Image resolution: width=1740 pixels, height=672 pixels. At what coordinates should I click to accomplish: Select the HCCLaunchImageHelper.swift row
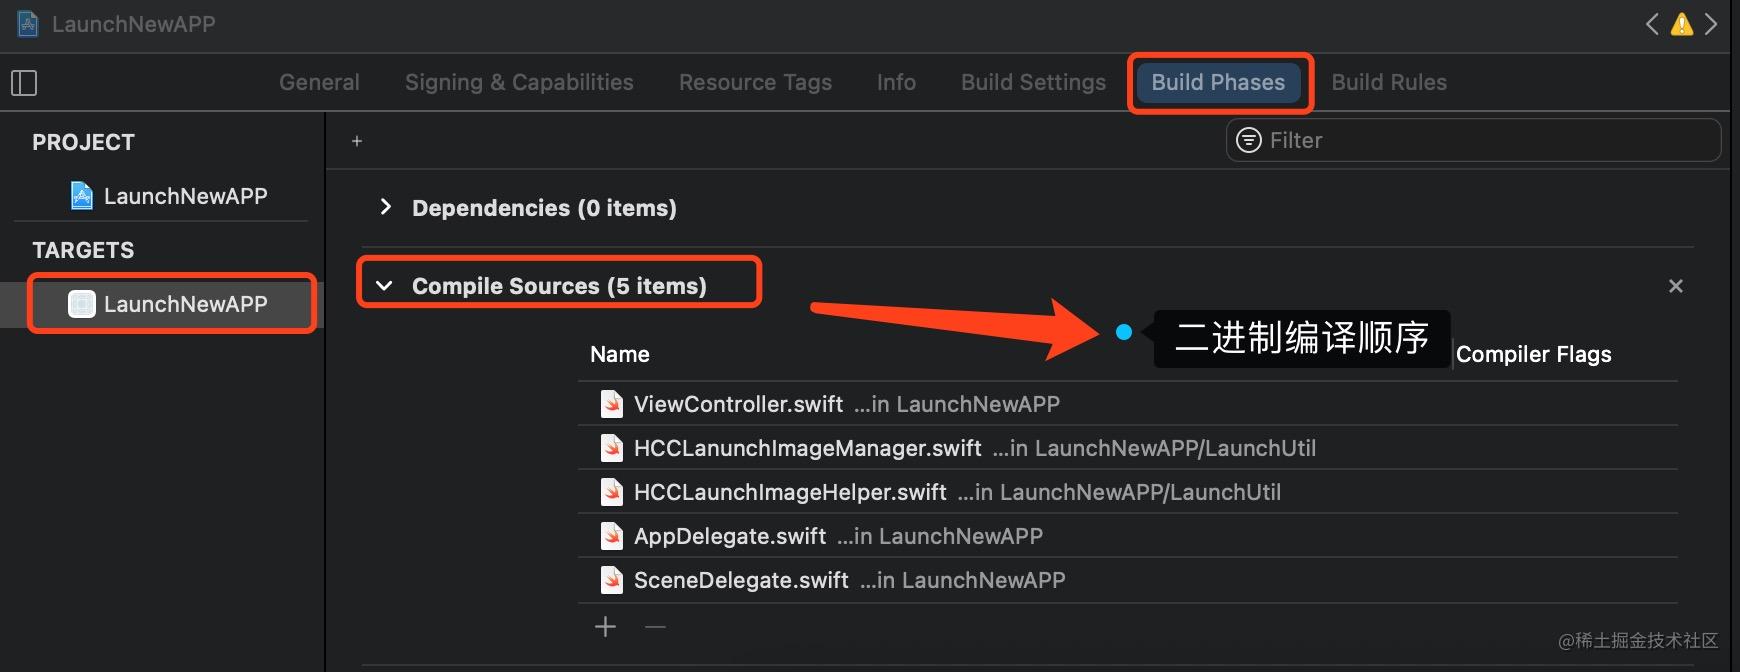[1128, 492]
